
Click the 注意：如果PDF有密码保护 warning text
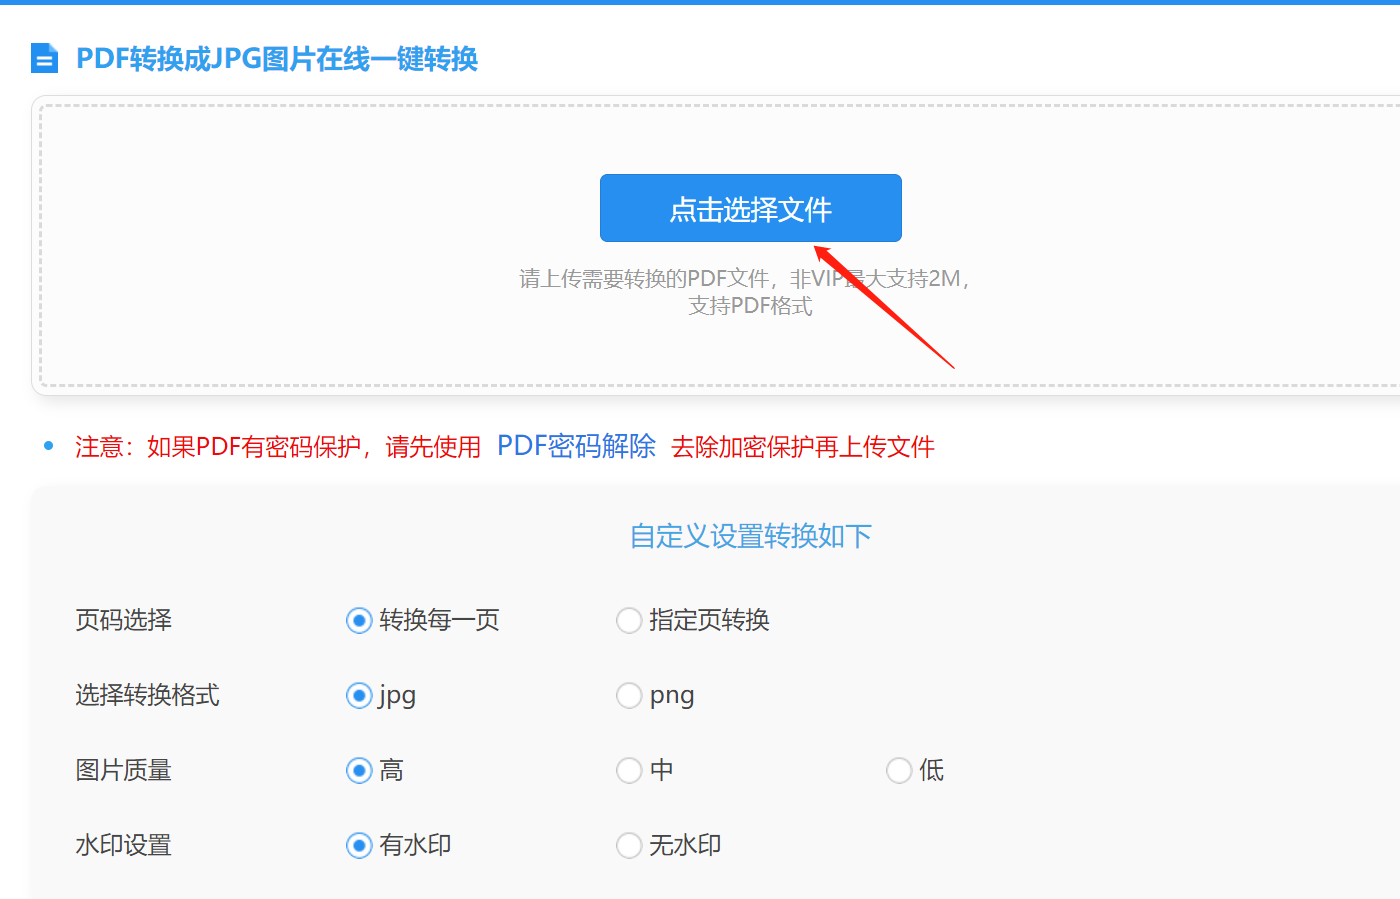(x=218, y=447)
